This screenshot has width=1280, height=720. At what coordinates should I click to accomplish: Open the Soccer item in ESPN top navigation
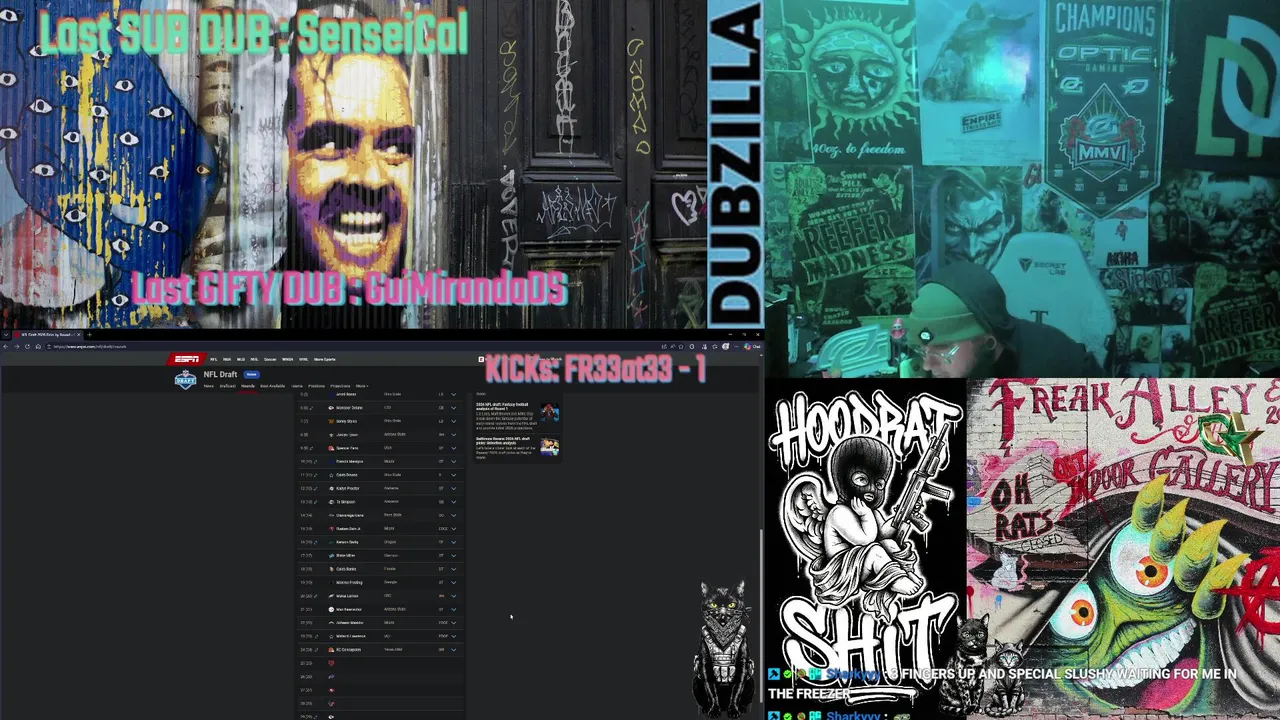tap(270, 359)
